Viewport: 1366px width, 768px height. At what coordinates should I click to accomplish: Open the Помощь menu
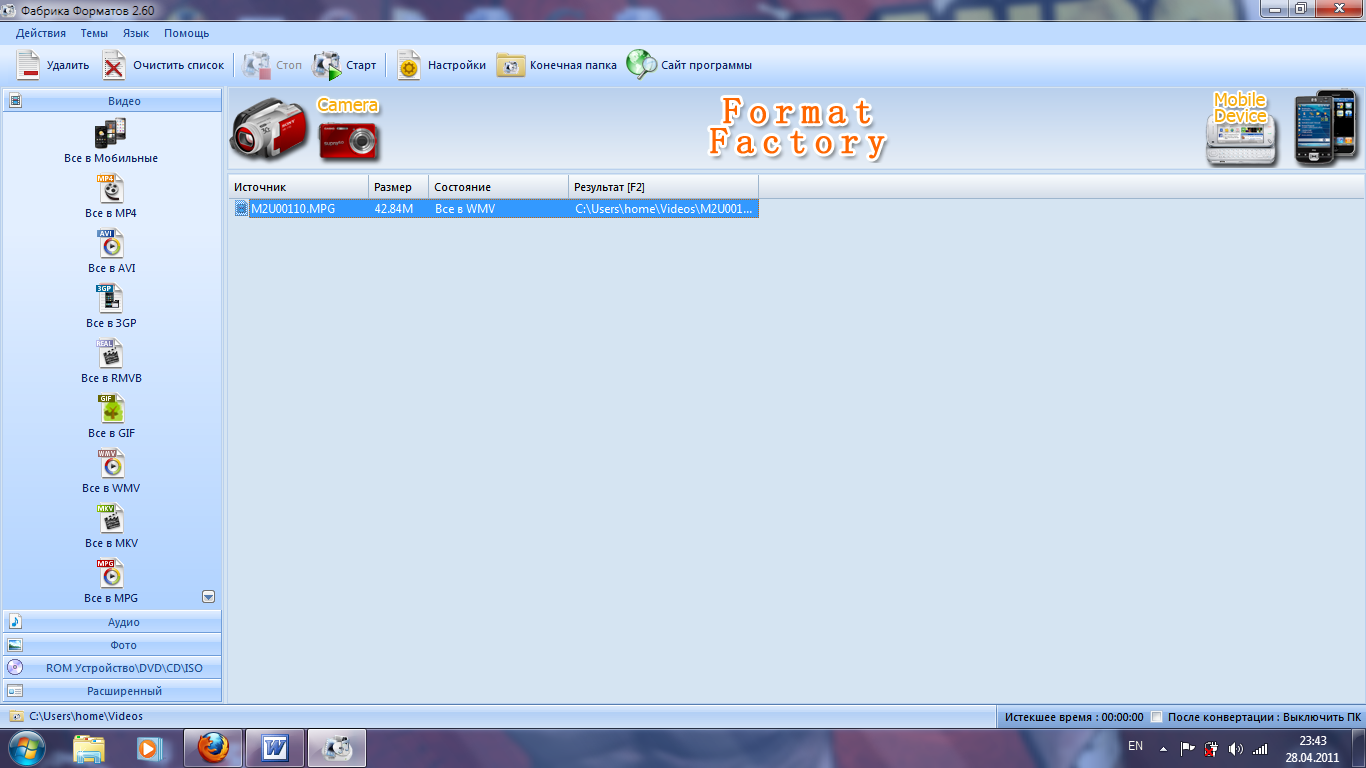point(187,33)
